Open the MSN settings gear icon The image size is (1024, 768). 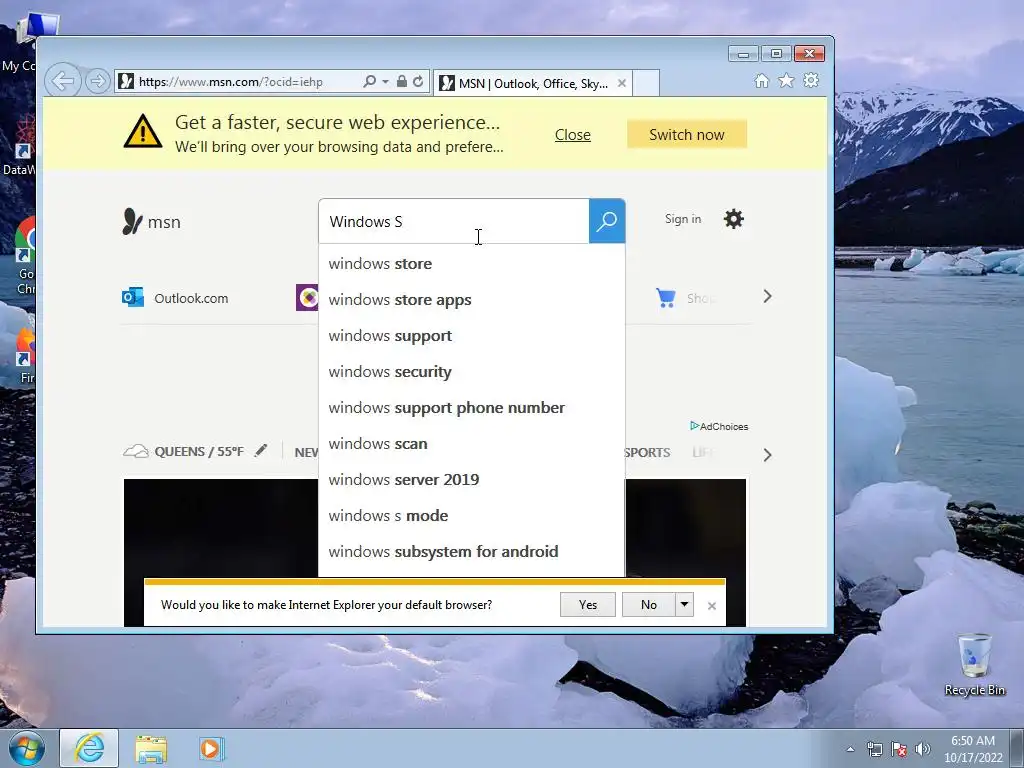[x=733, y=219]
